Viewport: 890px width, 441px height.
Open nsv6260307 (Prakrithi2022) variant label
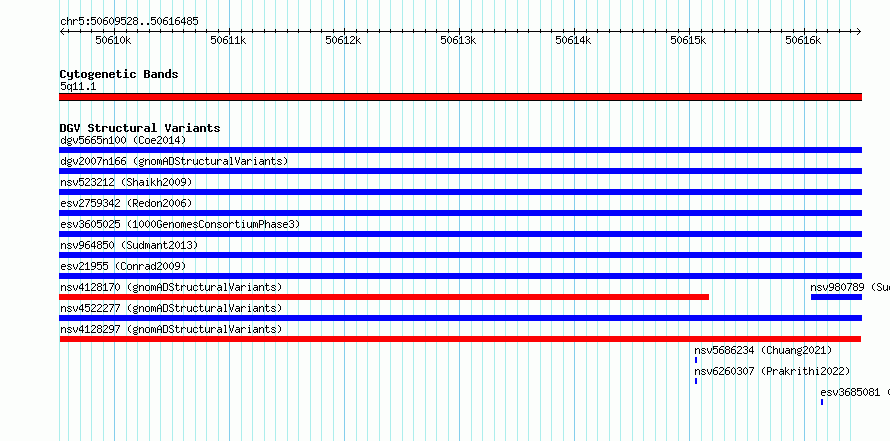click(x=772, y=371)
